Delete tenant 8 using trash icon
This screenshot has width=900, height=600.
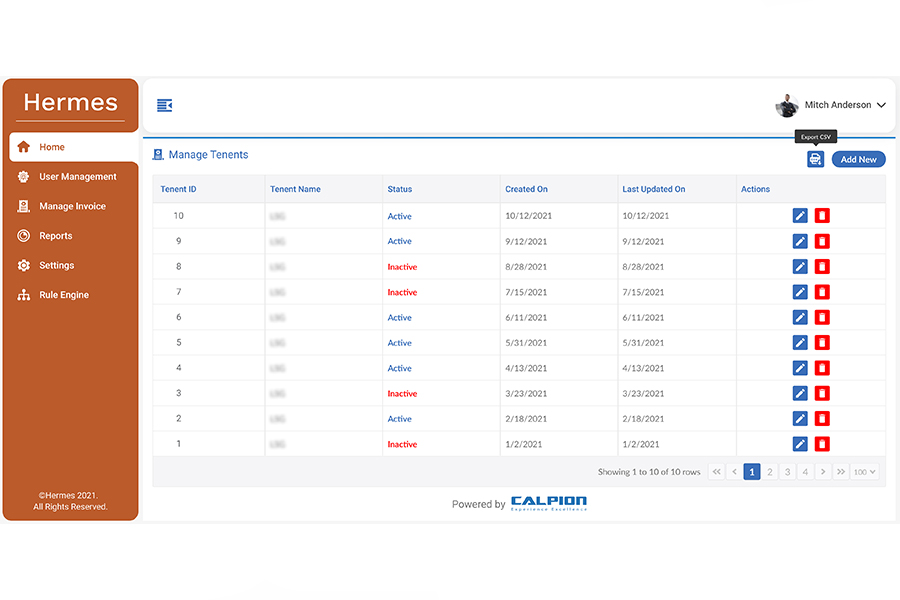(x=822, y=267)
